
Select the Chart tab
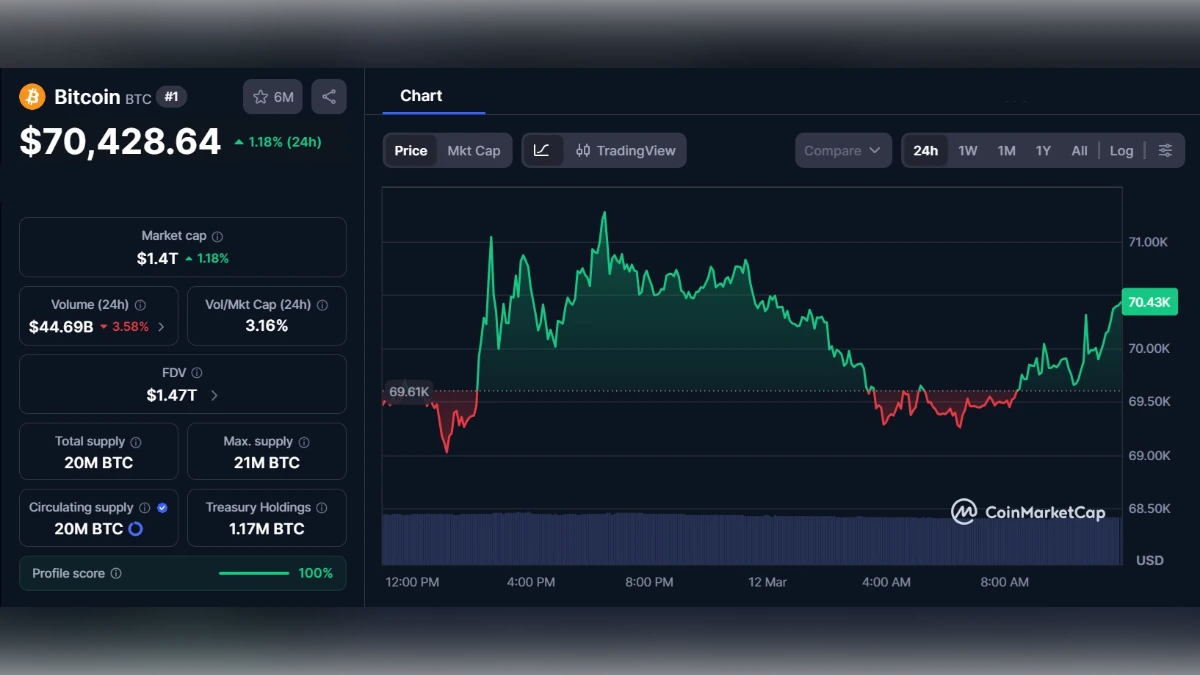click(x=421, y=95)
